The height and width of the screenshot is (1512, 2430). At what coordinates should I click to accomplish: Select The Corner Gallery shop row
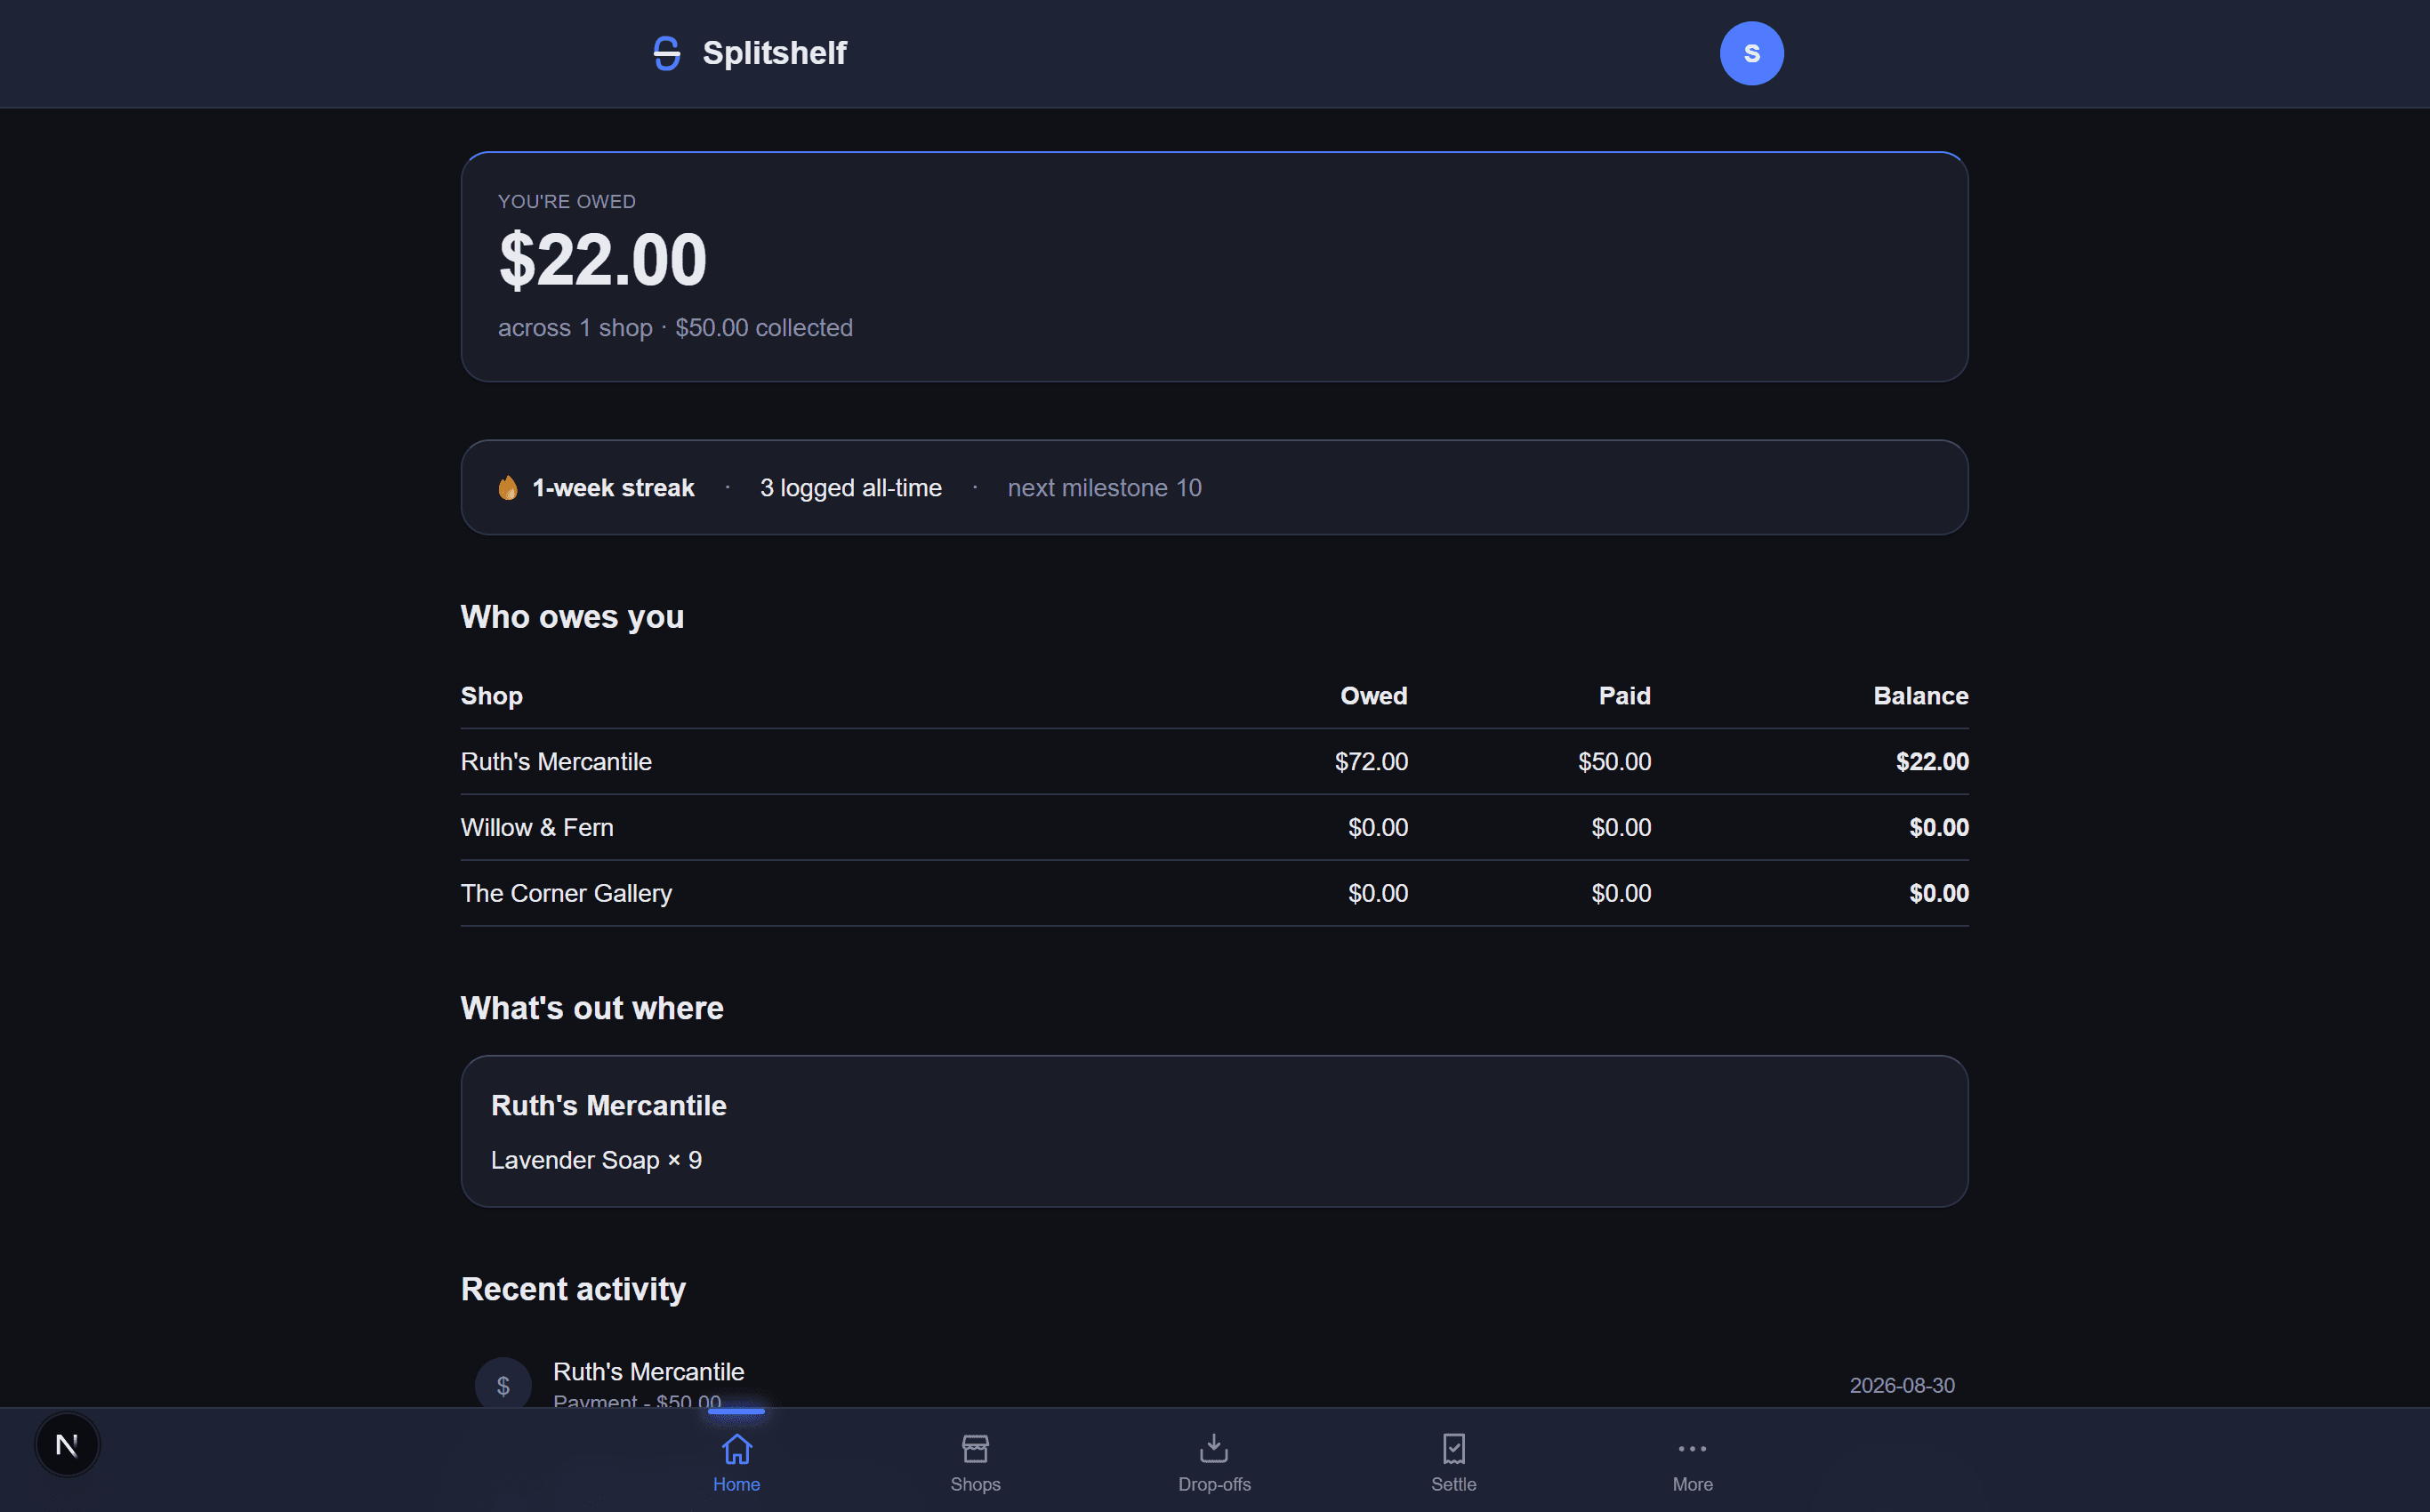1214,893
